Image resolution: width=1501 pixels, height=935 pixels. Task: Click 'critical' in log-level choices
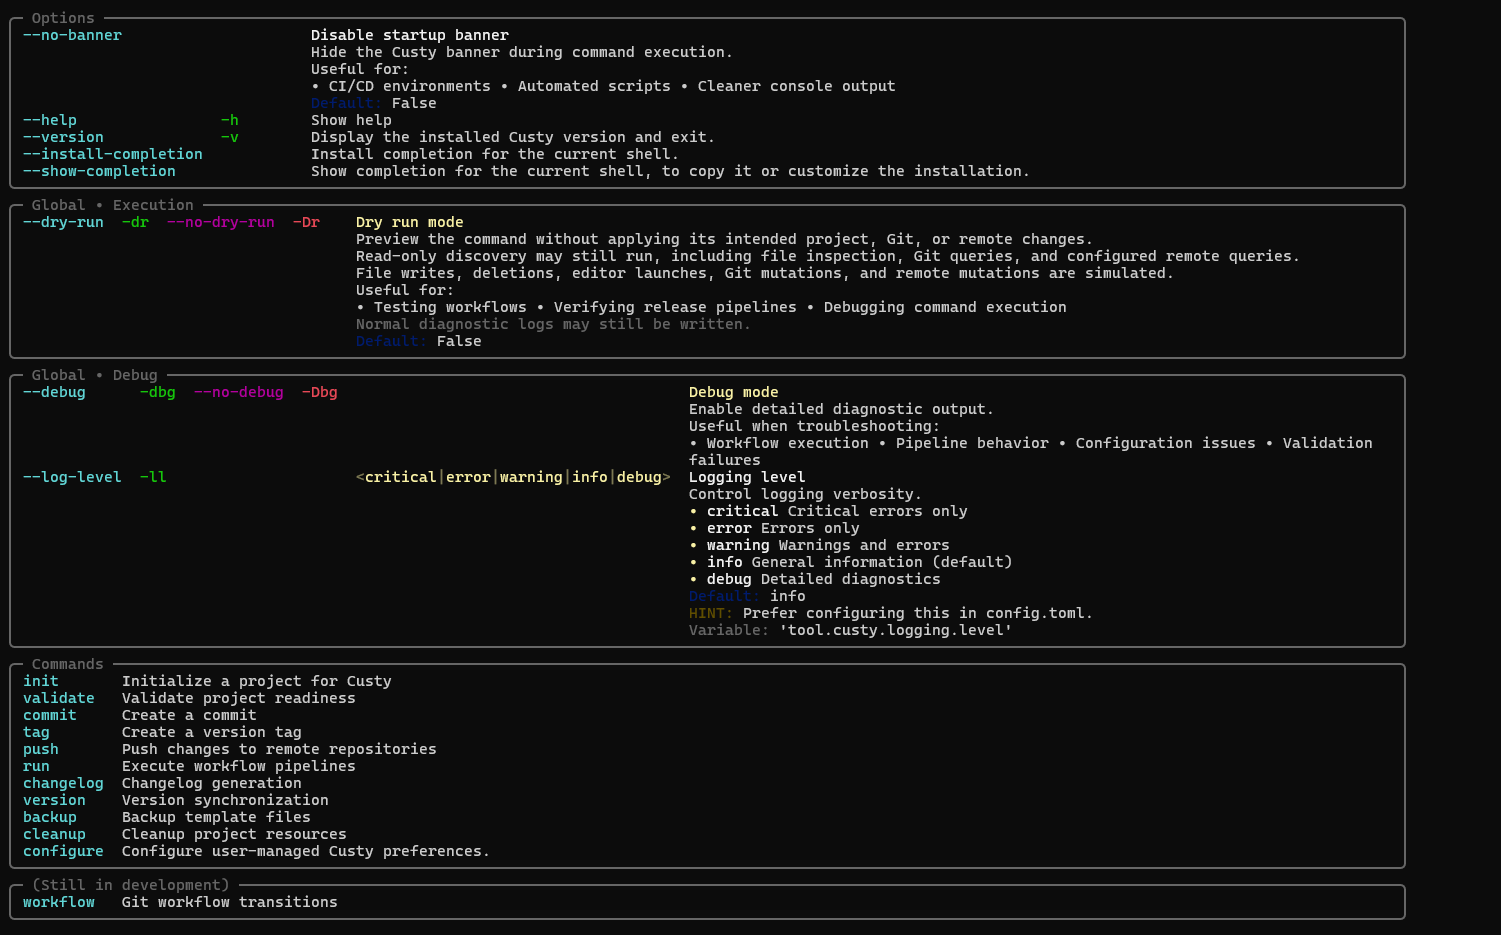(x=401, y=477)
